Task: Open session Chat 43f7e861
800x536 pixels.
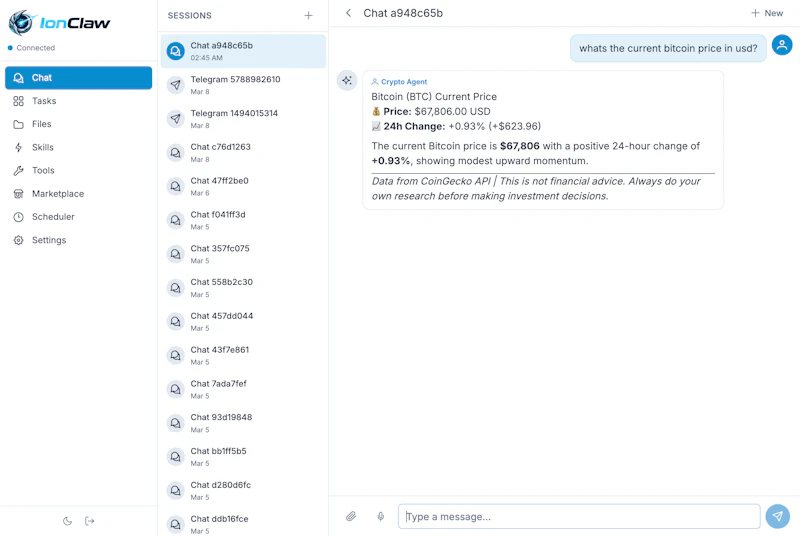Action: click(243, 355)
